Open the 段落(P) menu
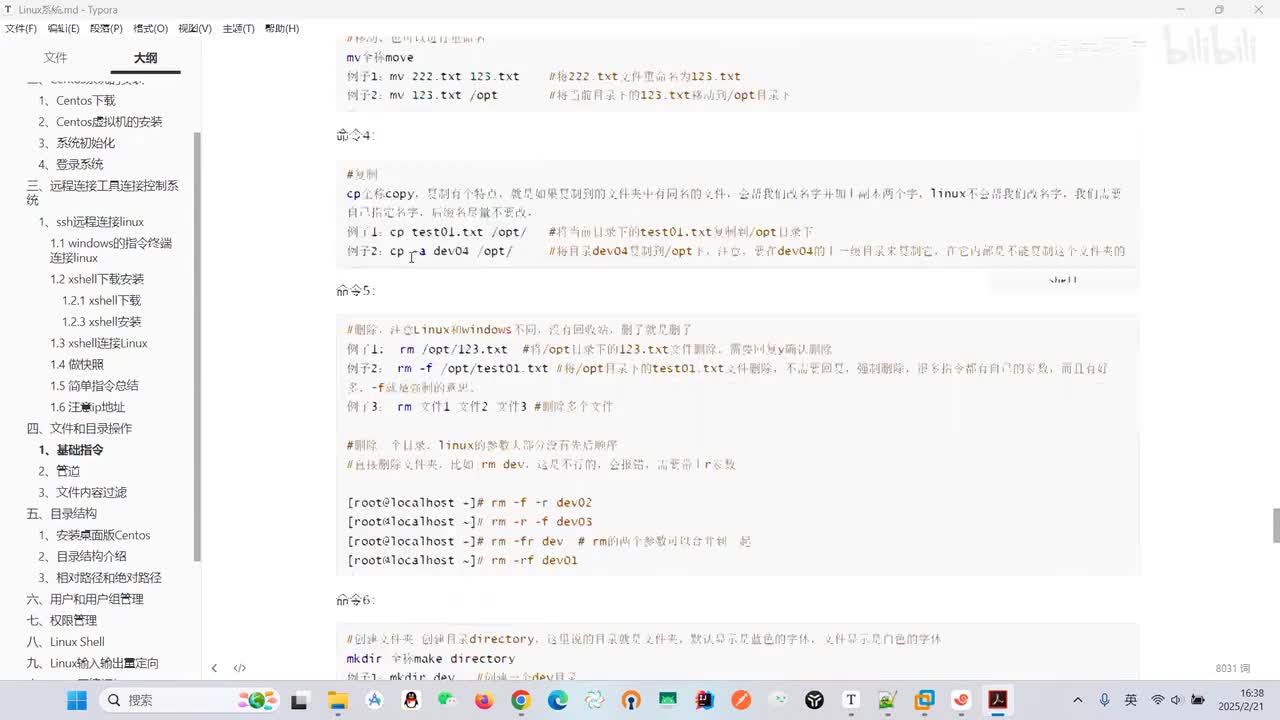The height and width of the screenshot is (720, 1280). [106, 28]
